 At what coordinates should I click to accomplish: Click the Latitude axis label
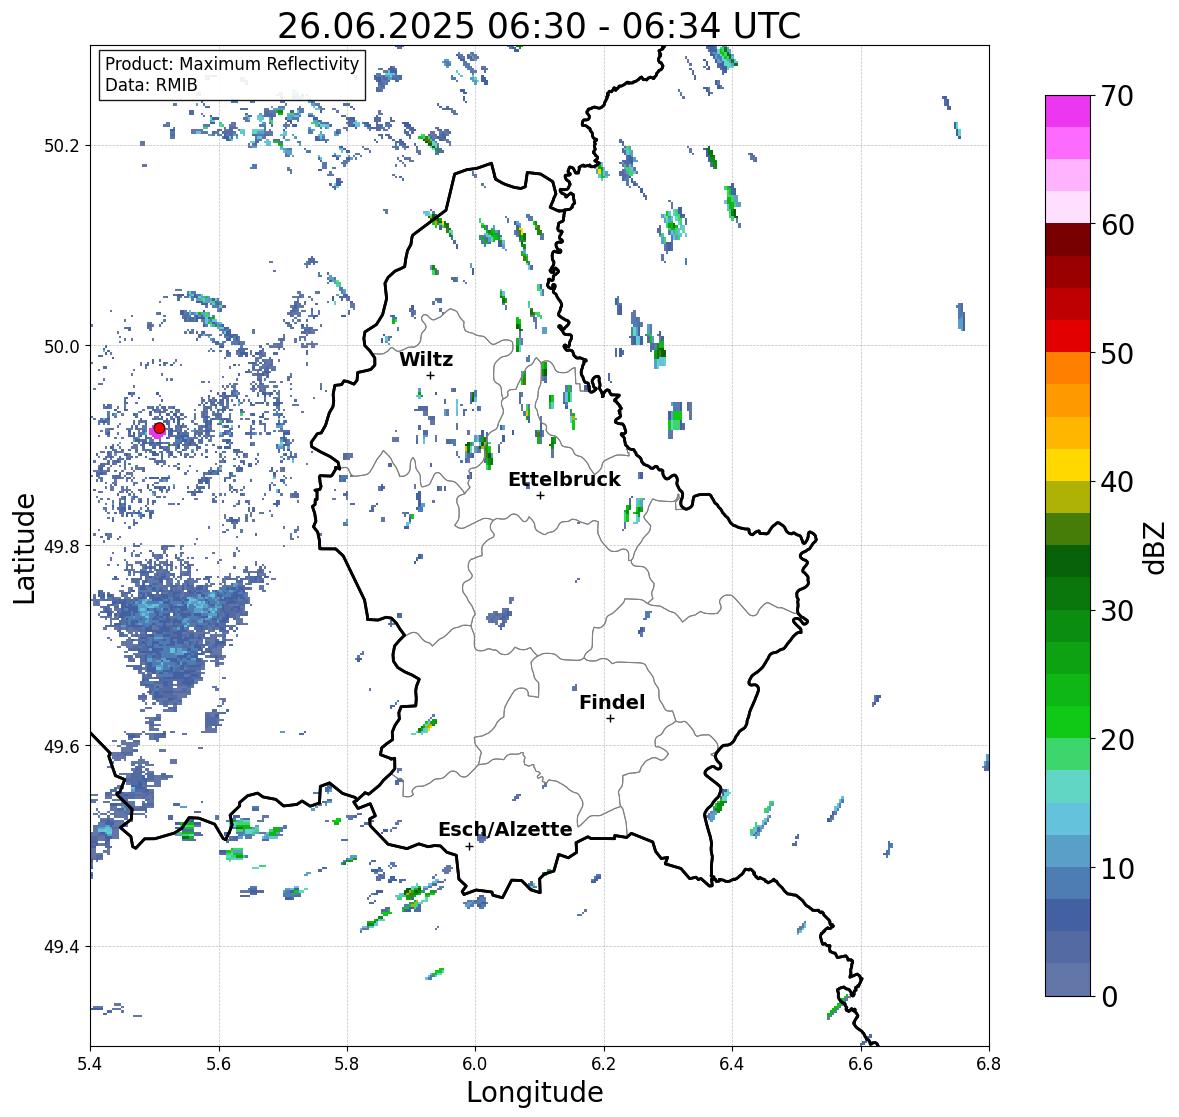pyautogui.click(x=25, y=548)
